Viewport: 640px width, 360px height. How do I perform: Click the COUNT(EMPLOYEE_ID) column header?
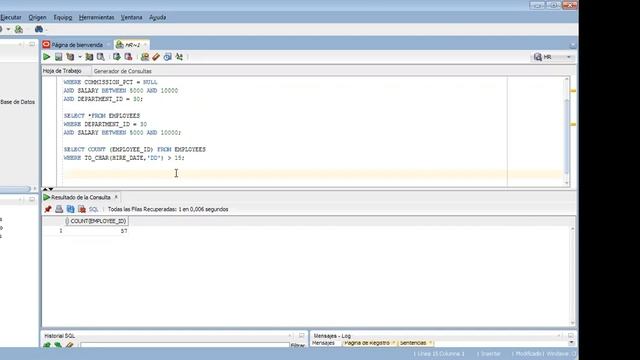click(96, 221)
